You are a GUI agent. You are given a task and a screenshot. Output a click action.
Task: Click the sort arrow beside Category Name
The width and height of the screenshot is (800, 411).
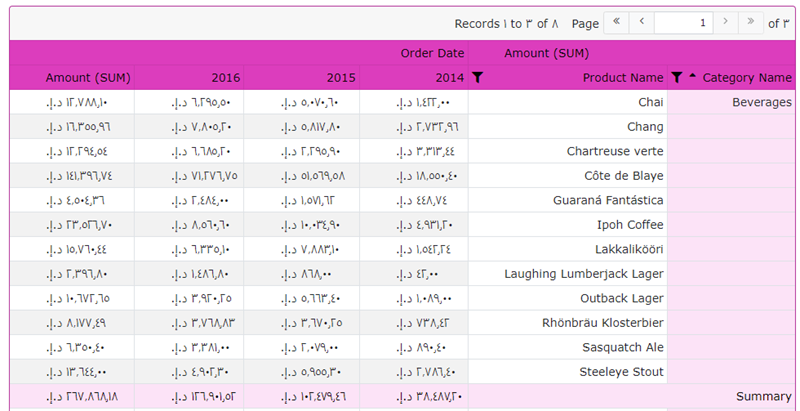[x=692, y=77]
